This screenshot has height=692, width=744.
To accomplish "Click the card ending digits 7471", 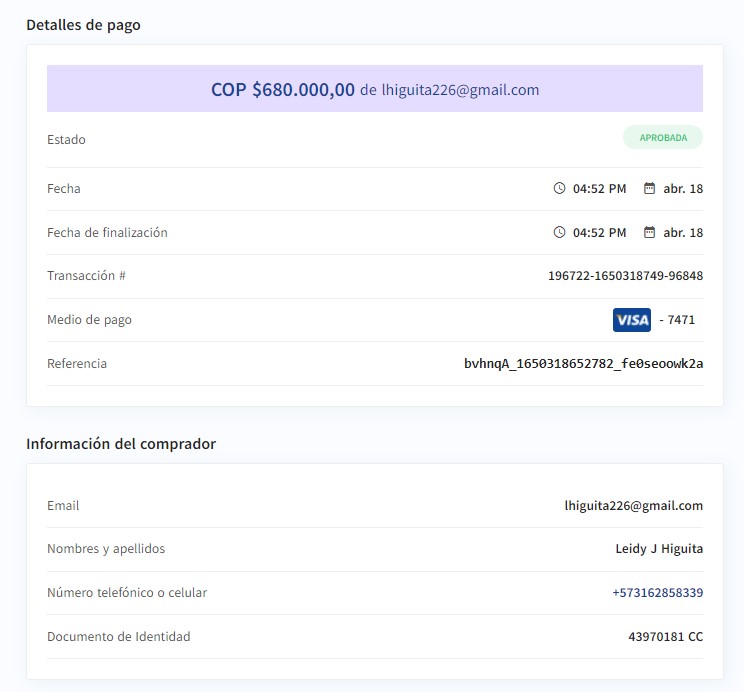I will [680, 320].
